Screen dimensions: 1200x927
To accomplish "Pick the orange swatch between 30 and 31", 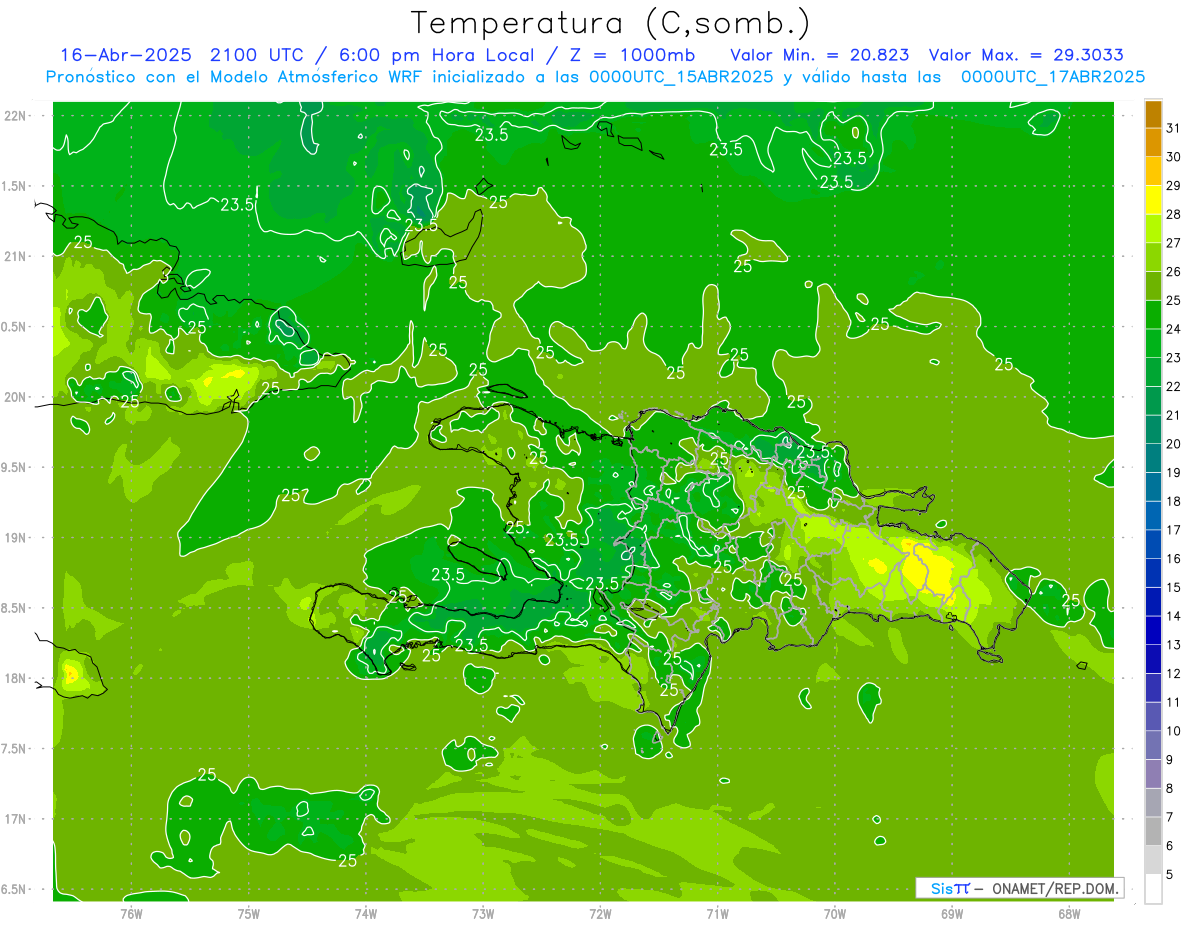I will click(x=1153, y=142).
